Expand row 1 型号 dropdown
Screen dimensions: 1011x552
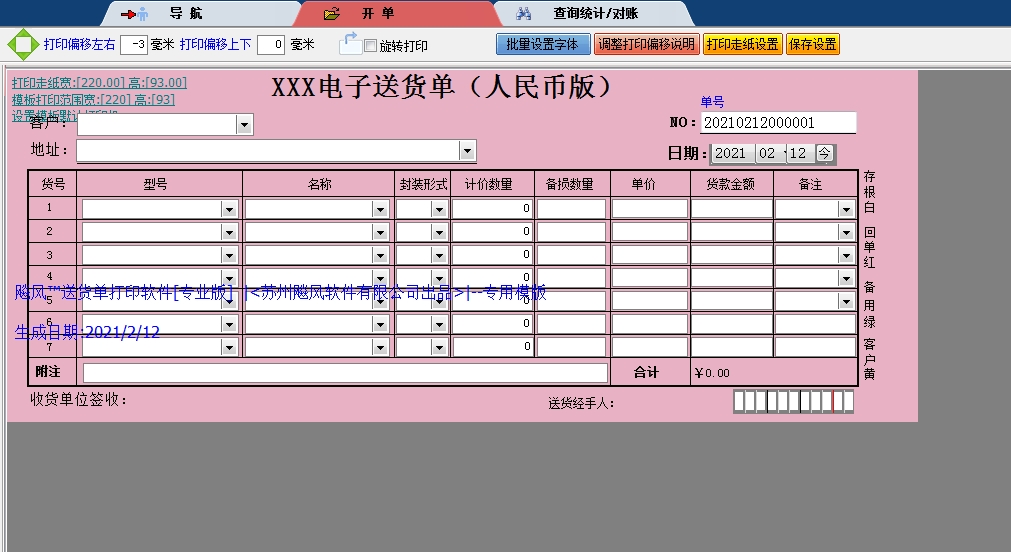[x=229, y=209]
